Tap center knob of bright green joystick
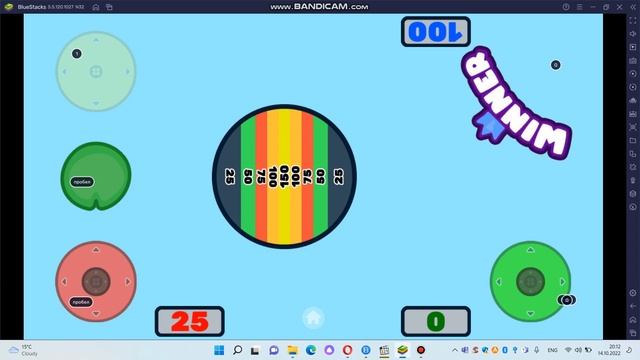Image resolution: width=640 pixels, height=360 pixels. click(530, 282)
